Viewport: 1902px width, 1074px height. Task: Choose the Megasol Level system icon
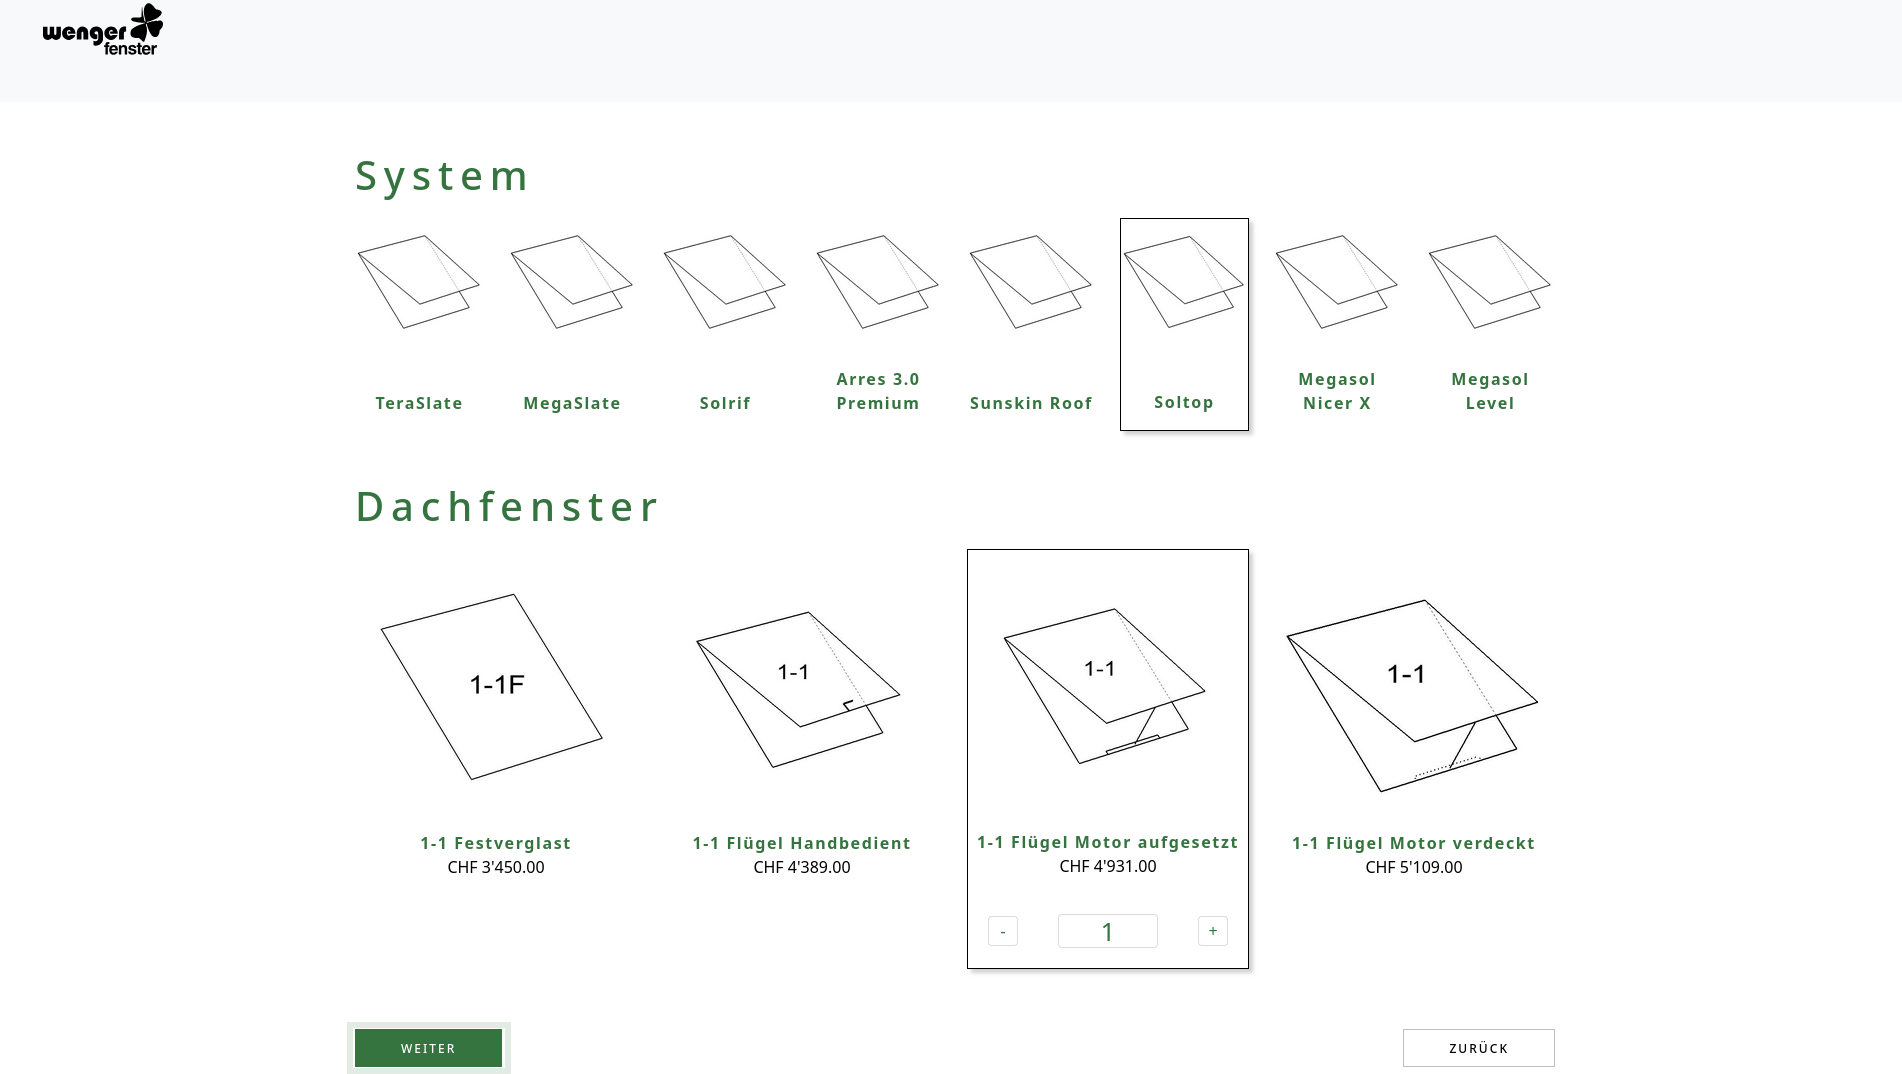coord(1490,282)
